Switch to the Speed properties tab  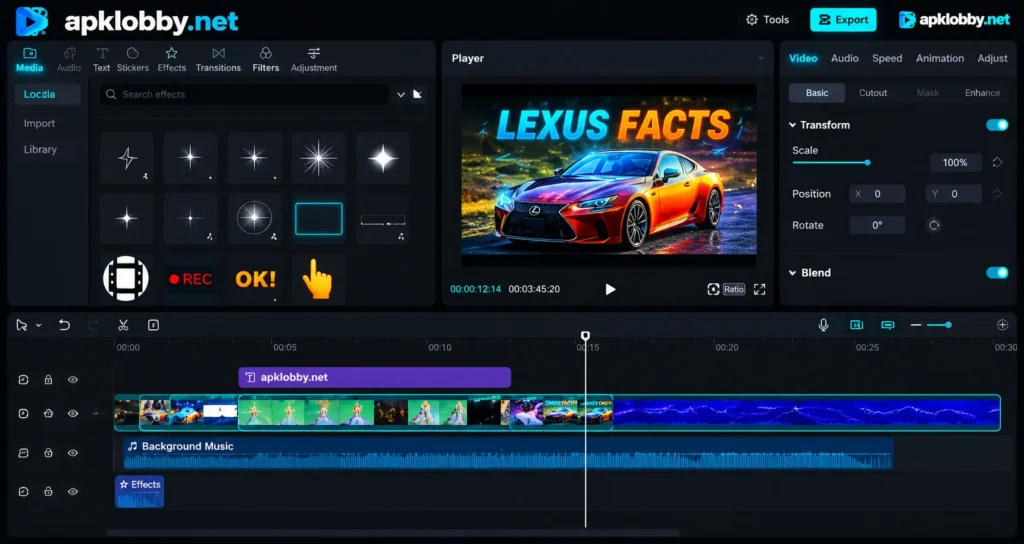(x=887, y=58)
